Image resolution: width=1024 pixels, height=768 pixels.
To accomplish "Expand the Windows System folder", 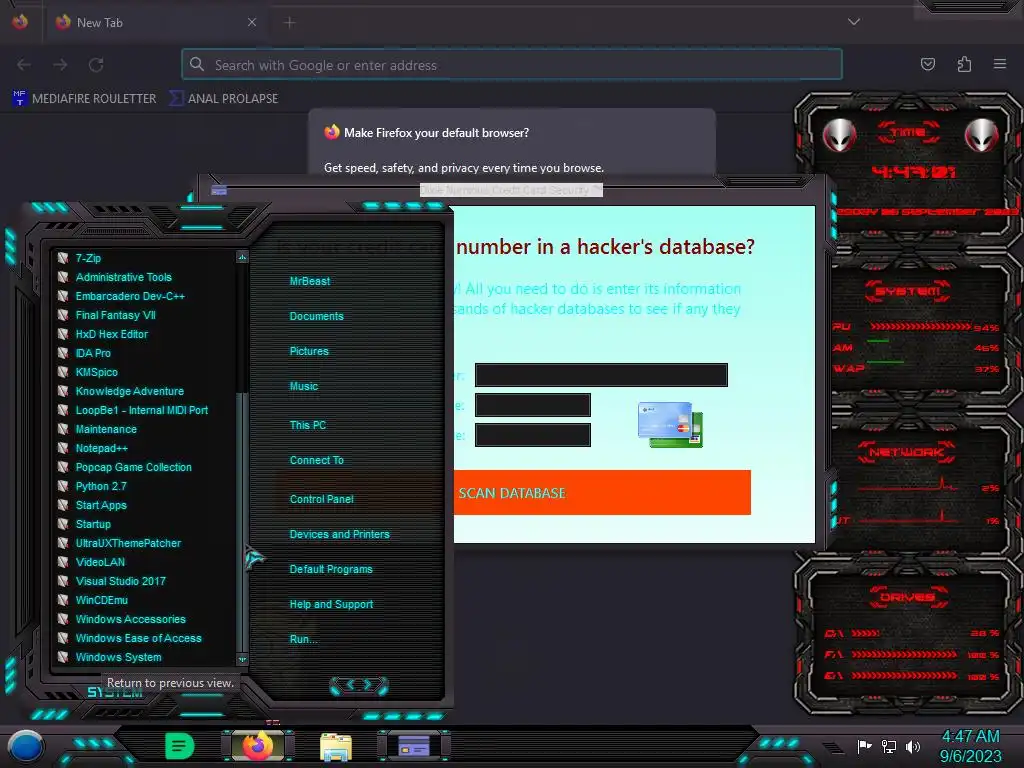I will (118, 656).
